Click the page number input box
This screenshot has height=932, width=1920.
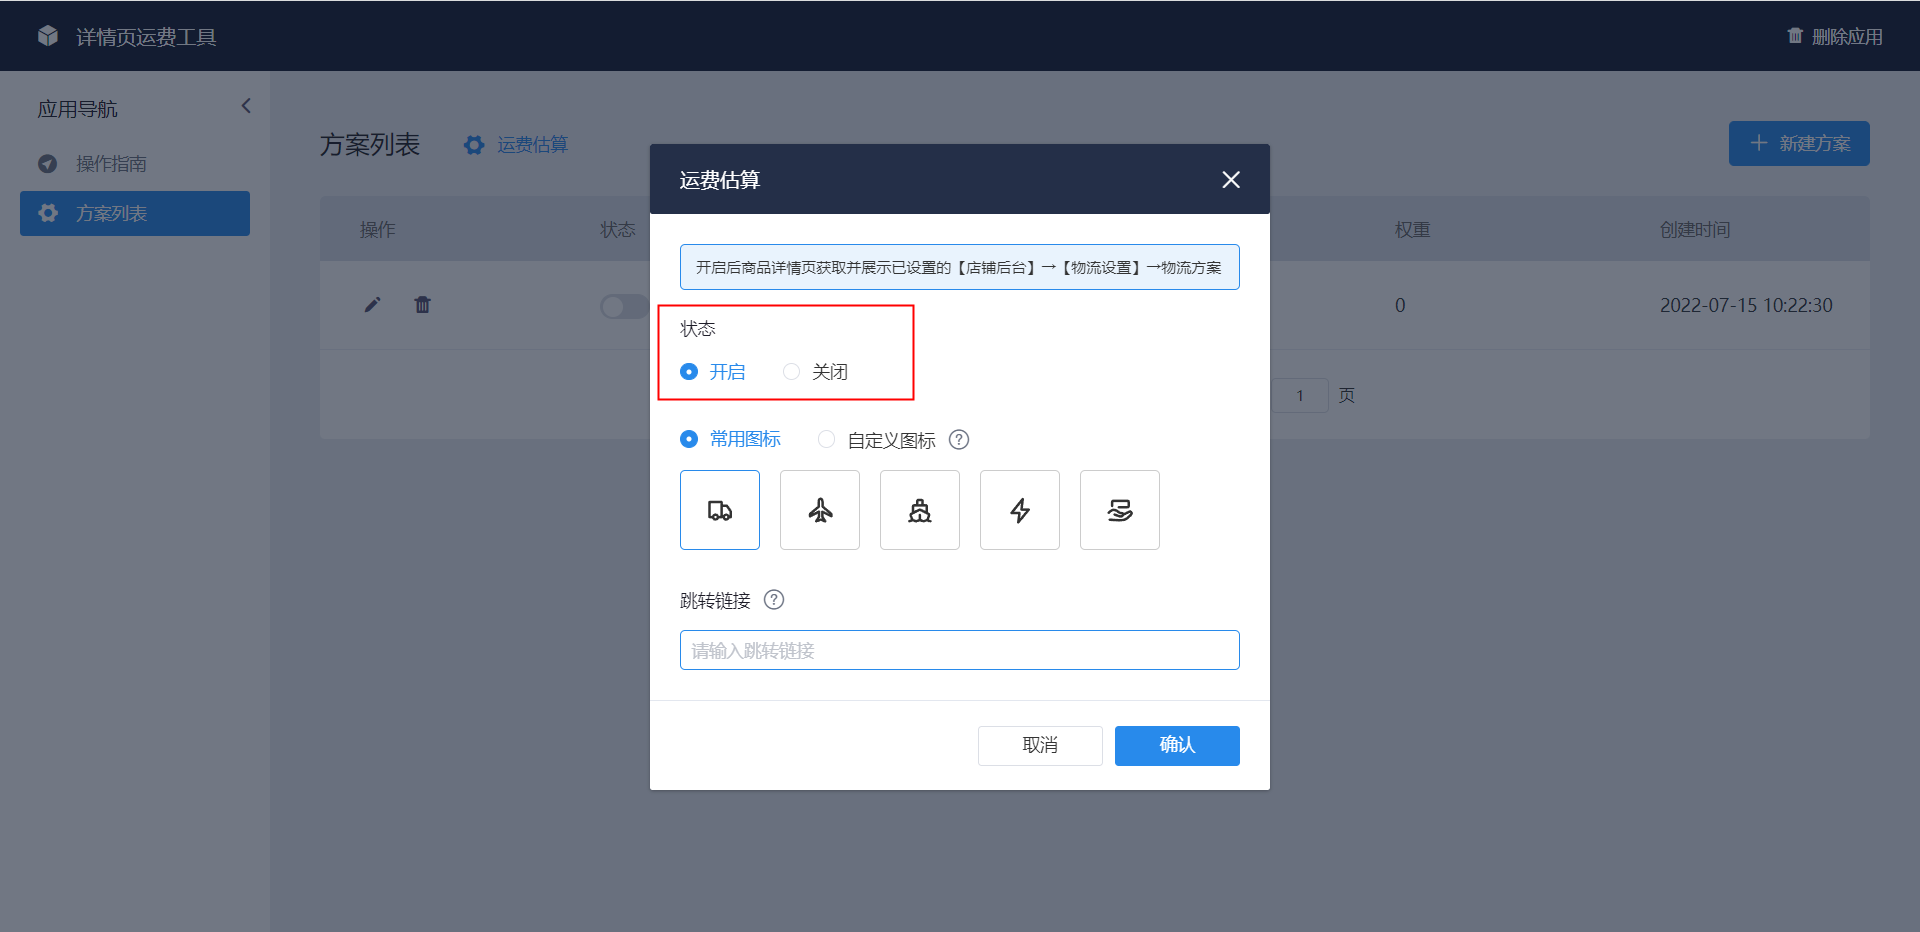(x=1300, y=396)
